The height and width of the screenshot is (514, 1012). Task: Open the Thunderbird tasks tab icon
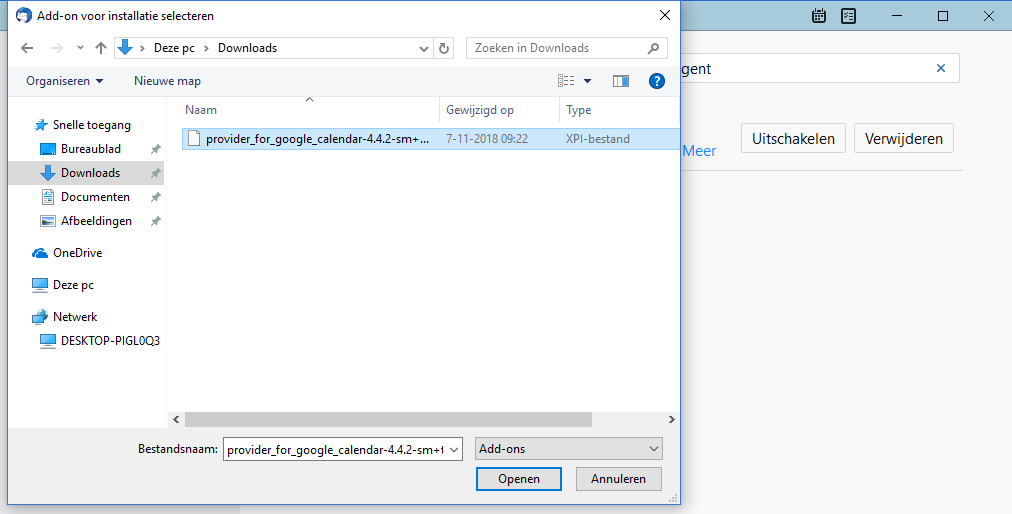coord(849,16)
